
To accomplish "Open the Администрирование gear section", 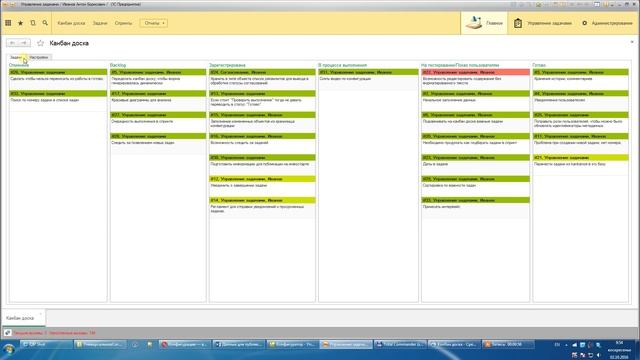I will click(607, 23).
